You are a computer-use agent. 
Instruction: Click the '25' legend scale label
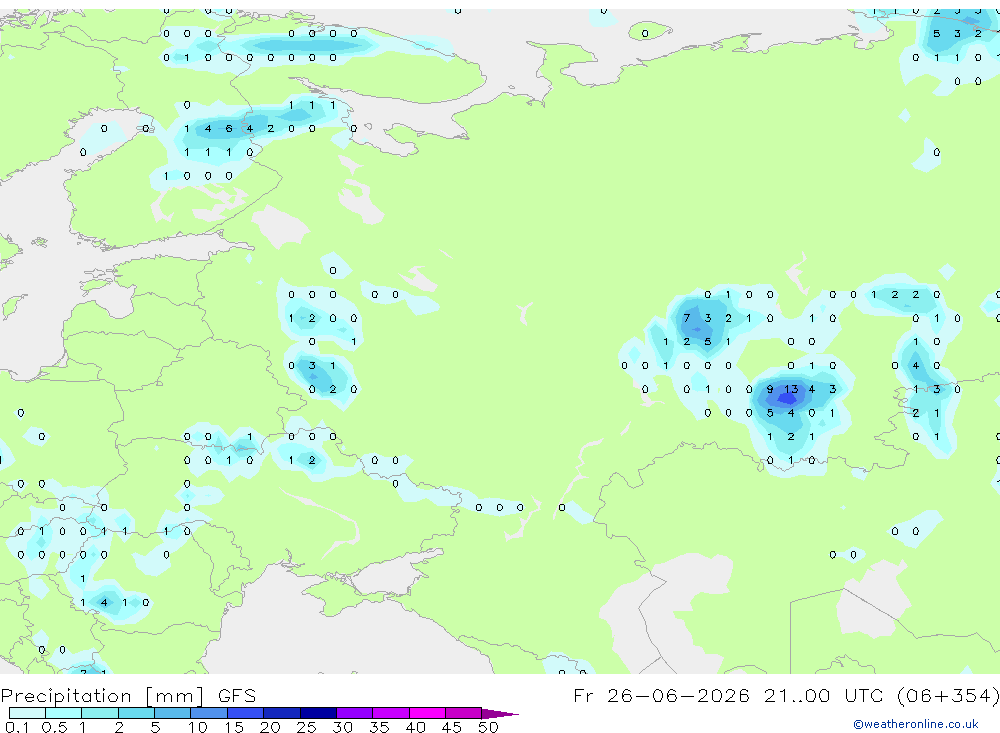coord(306,727)
